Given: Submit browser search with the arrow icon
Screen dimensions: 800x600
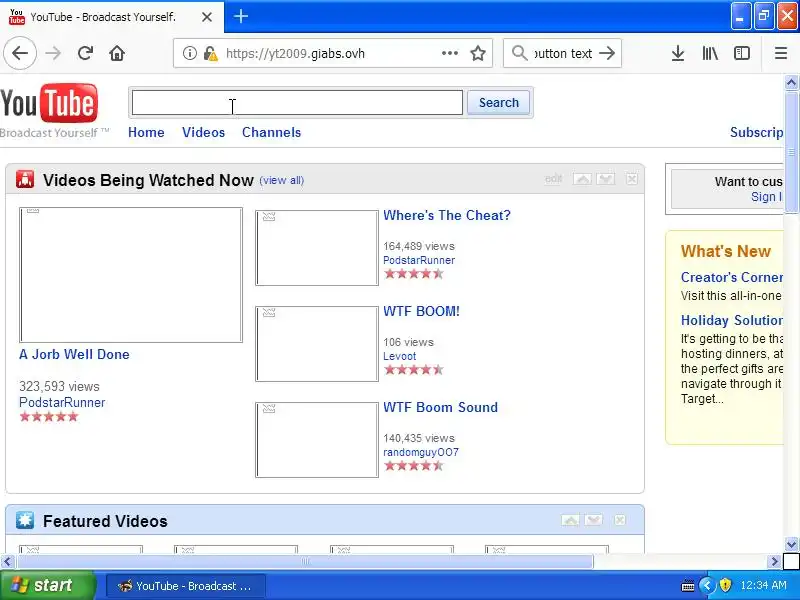Looking at the screenshot, I should [x=607, y=53].
